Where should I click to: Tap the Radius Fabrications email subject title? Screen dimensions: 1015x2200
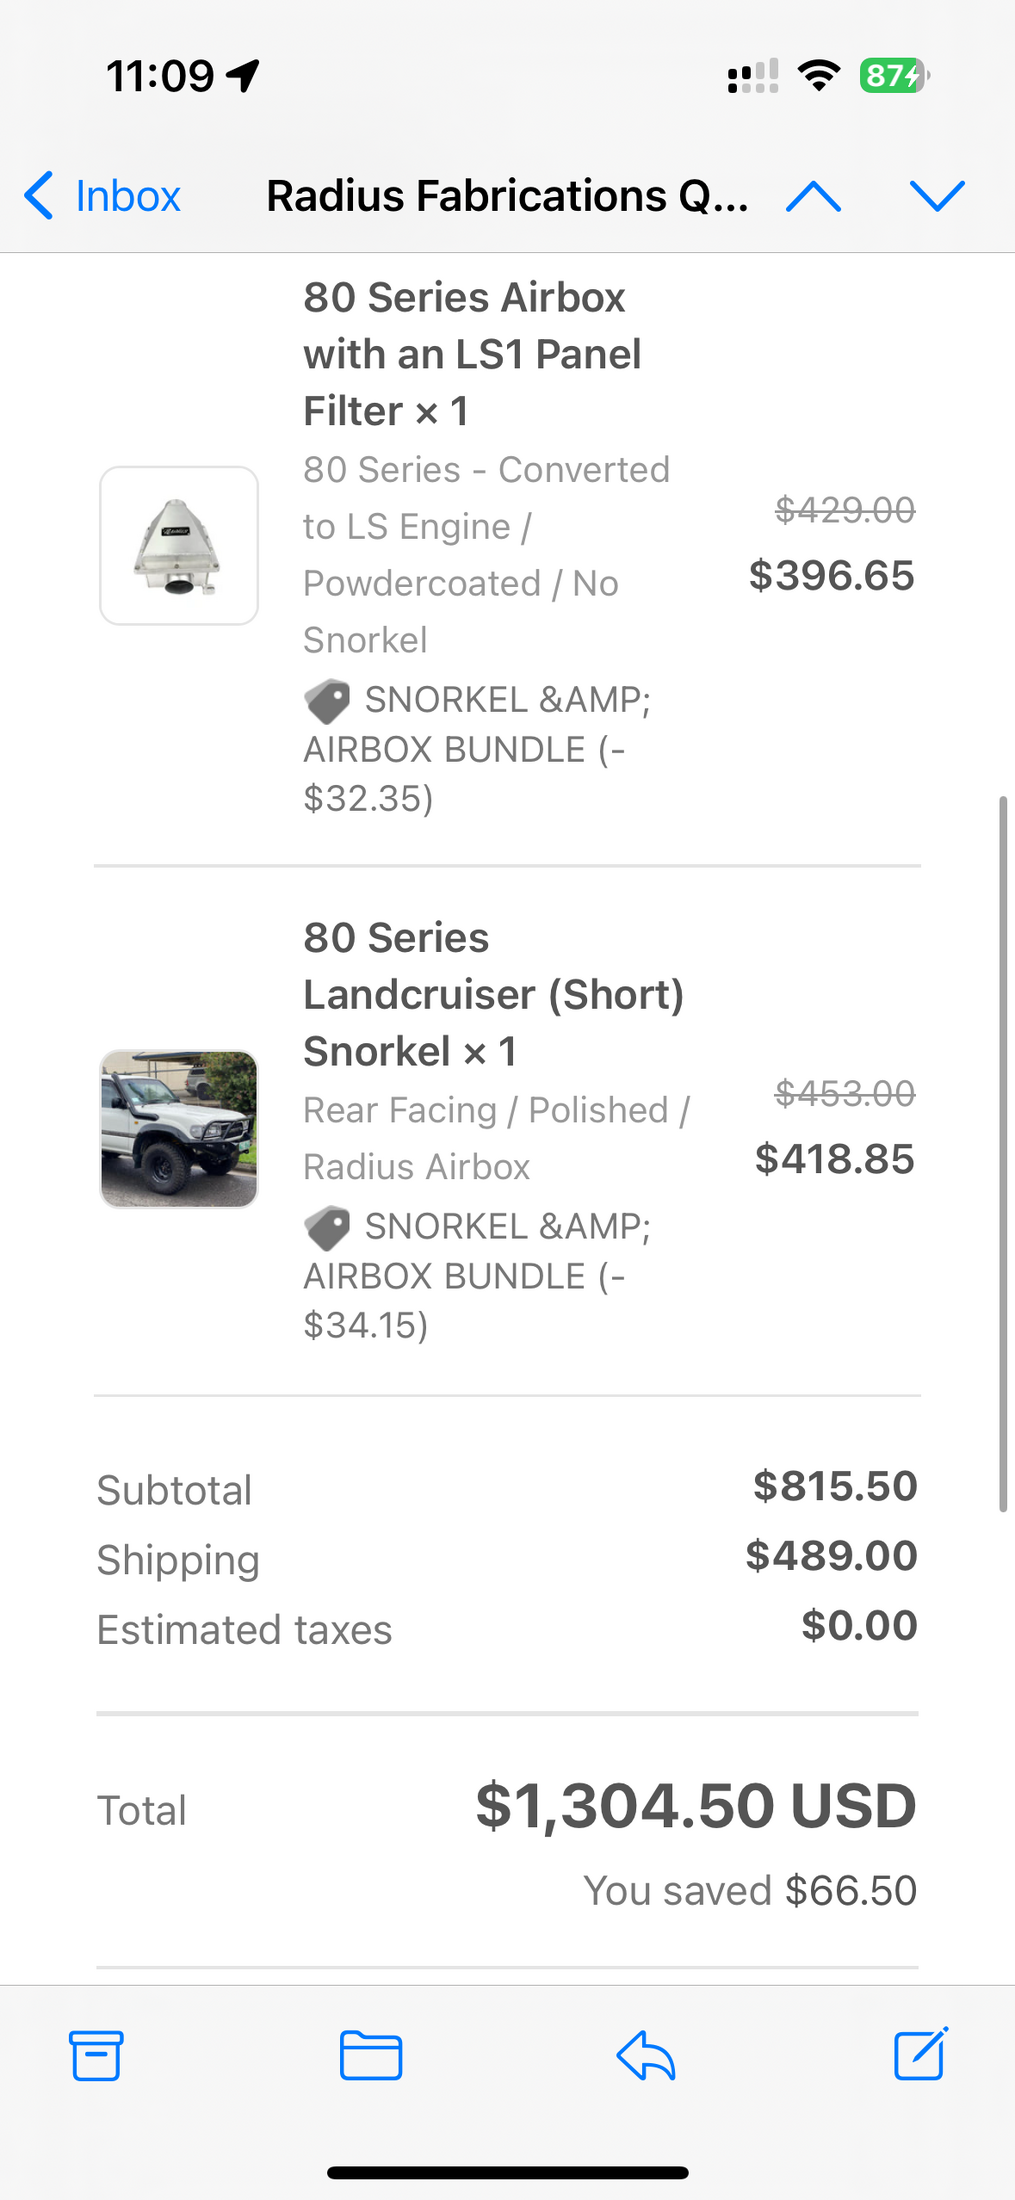point(507,196)
